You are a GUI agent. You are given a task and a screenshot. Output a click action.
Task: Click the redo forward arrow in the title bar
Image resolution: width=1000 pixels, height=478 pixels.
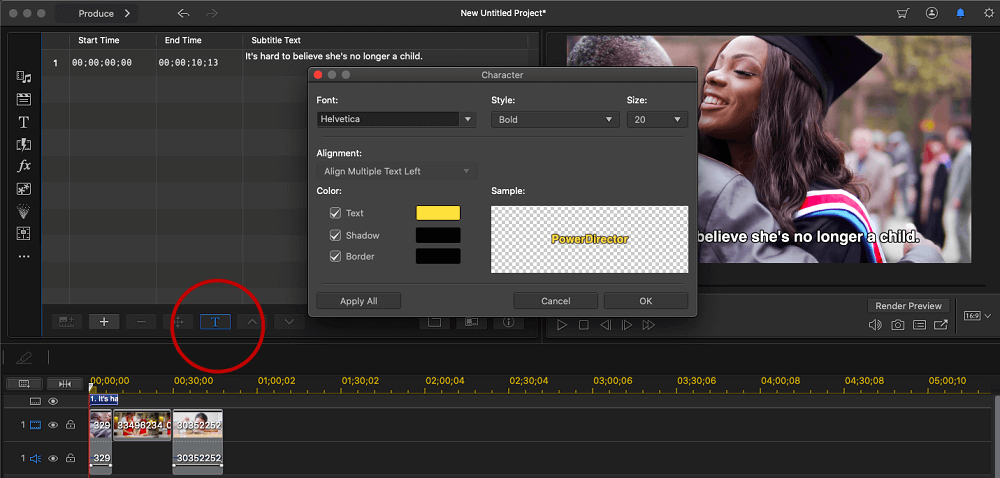point(212,13)
